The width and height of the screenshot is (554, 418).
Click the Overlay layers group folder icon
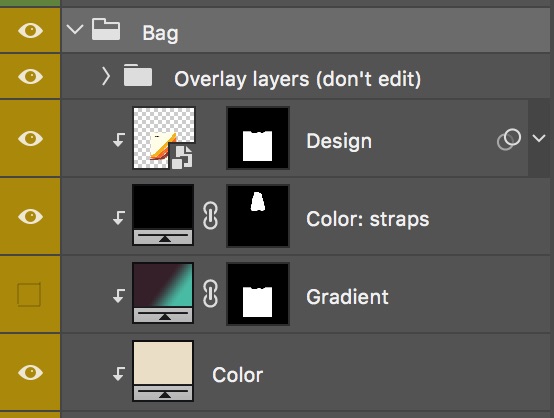[x=138, y=75]
